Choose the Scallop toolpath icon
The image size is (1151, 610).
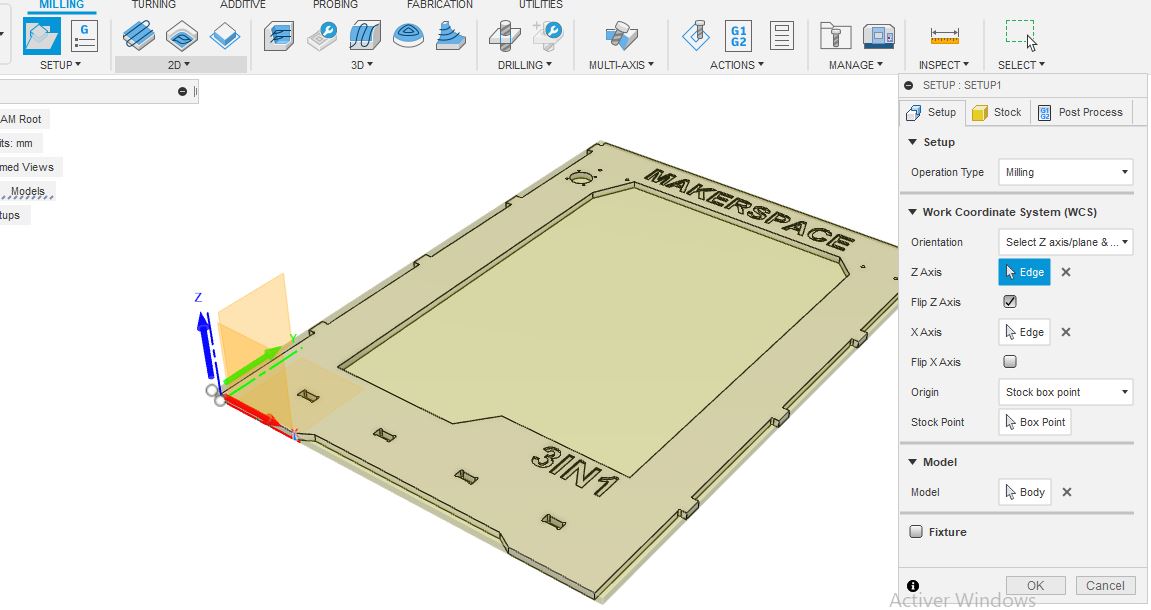[451, 35]
